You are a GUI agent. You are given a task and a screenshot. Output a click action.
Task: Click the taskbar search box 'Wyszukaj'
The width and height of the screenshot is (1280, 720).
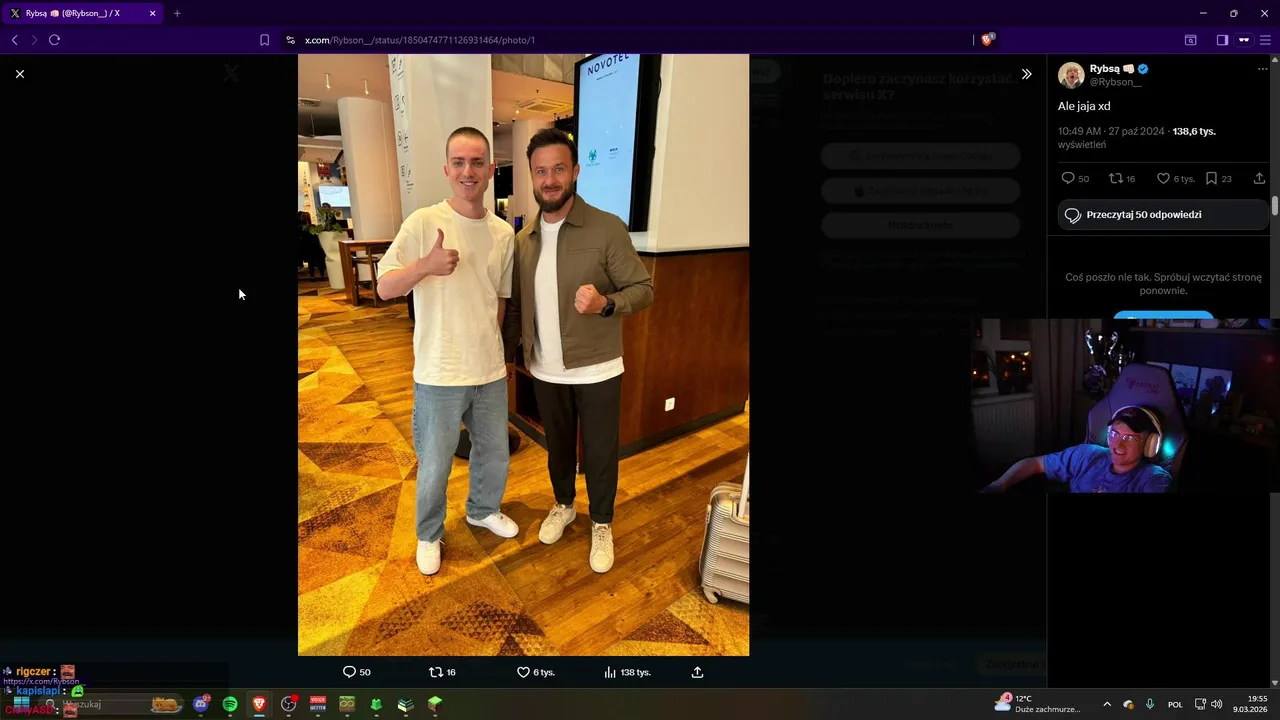[110, 704]
